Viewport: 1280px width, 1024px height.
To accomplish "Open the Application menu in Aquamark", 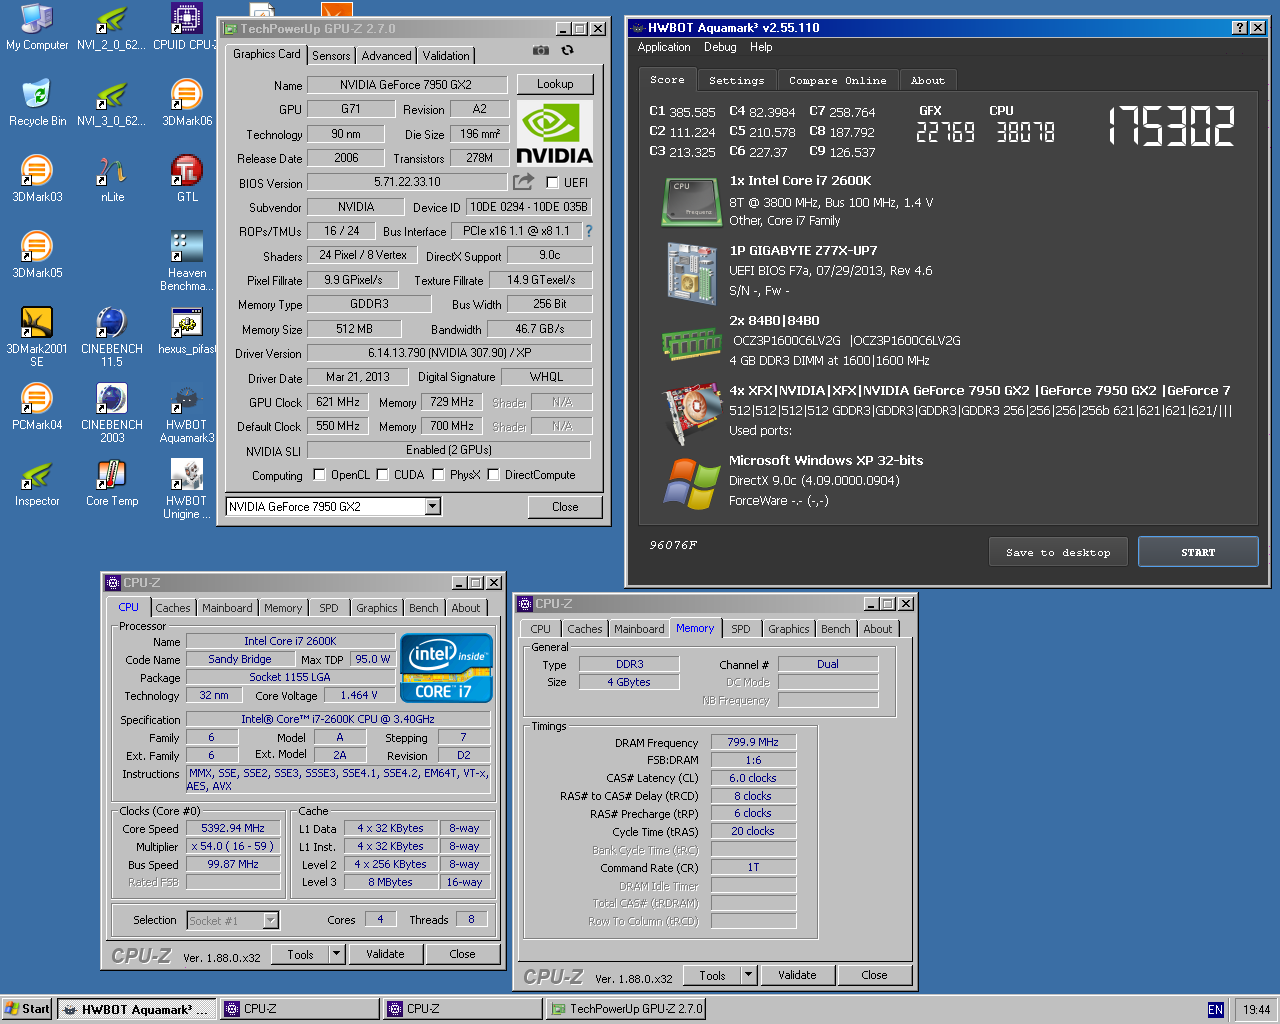I will point(664,47).
